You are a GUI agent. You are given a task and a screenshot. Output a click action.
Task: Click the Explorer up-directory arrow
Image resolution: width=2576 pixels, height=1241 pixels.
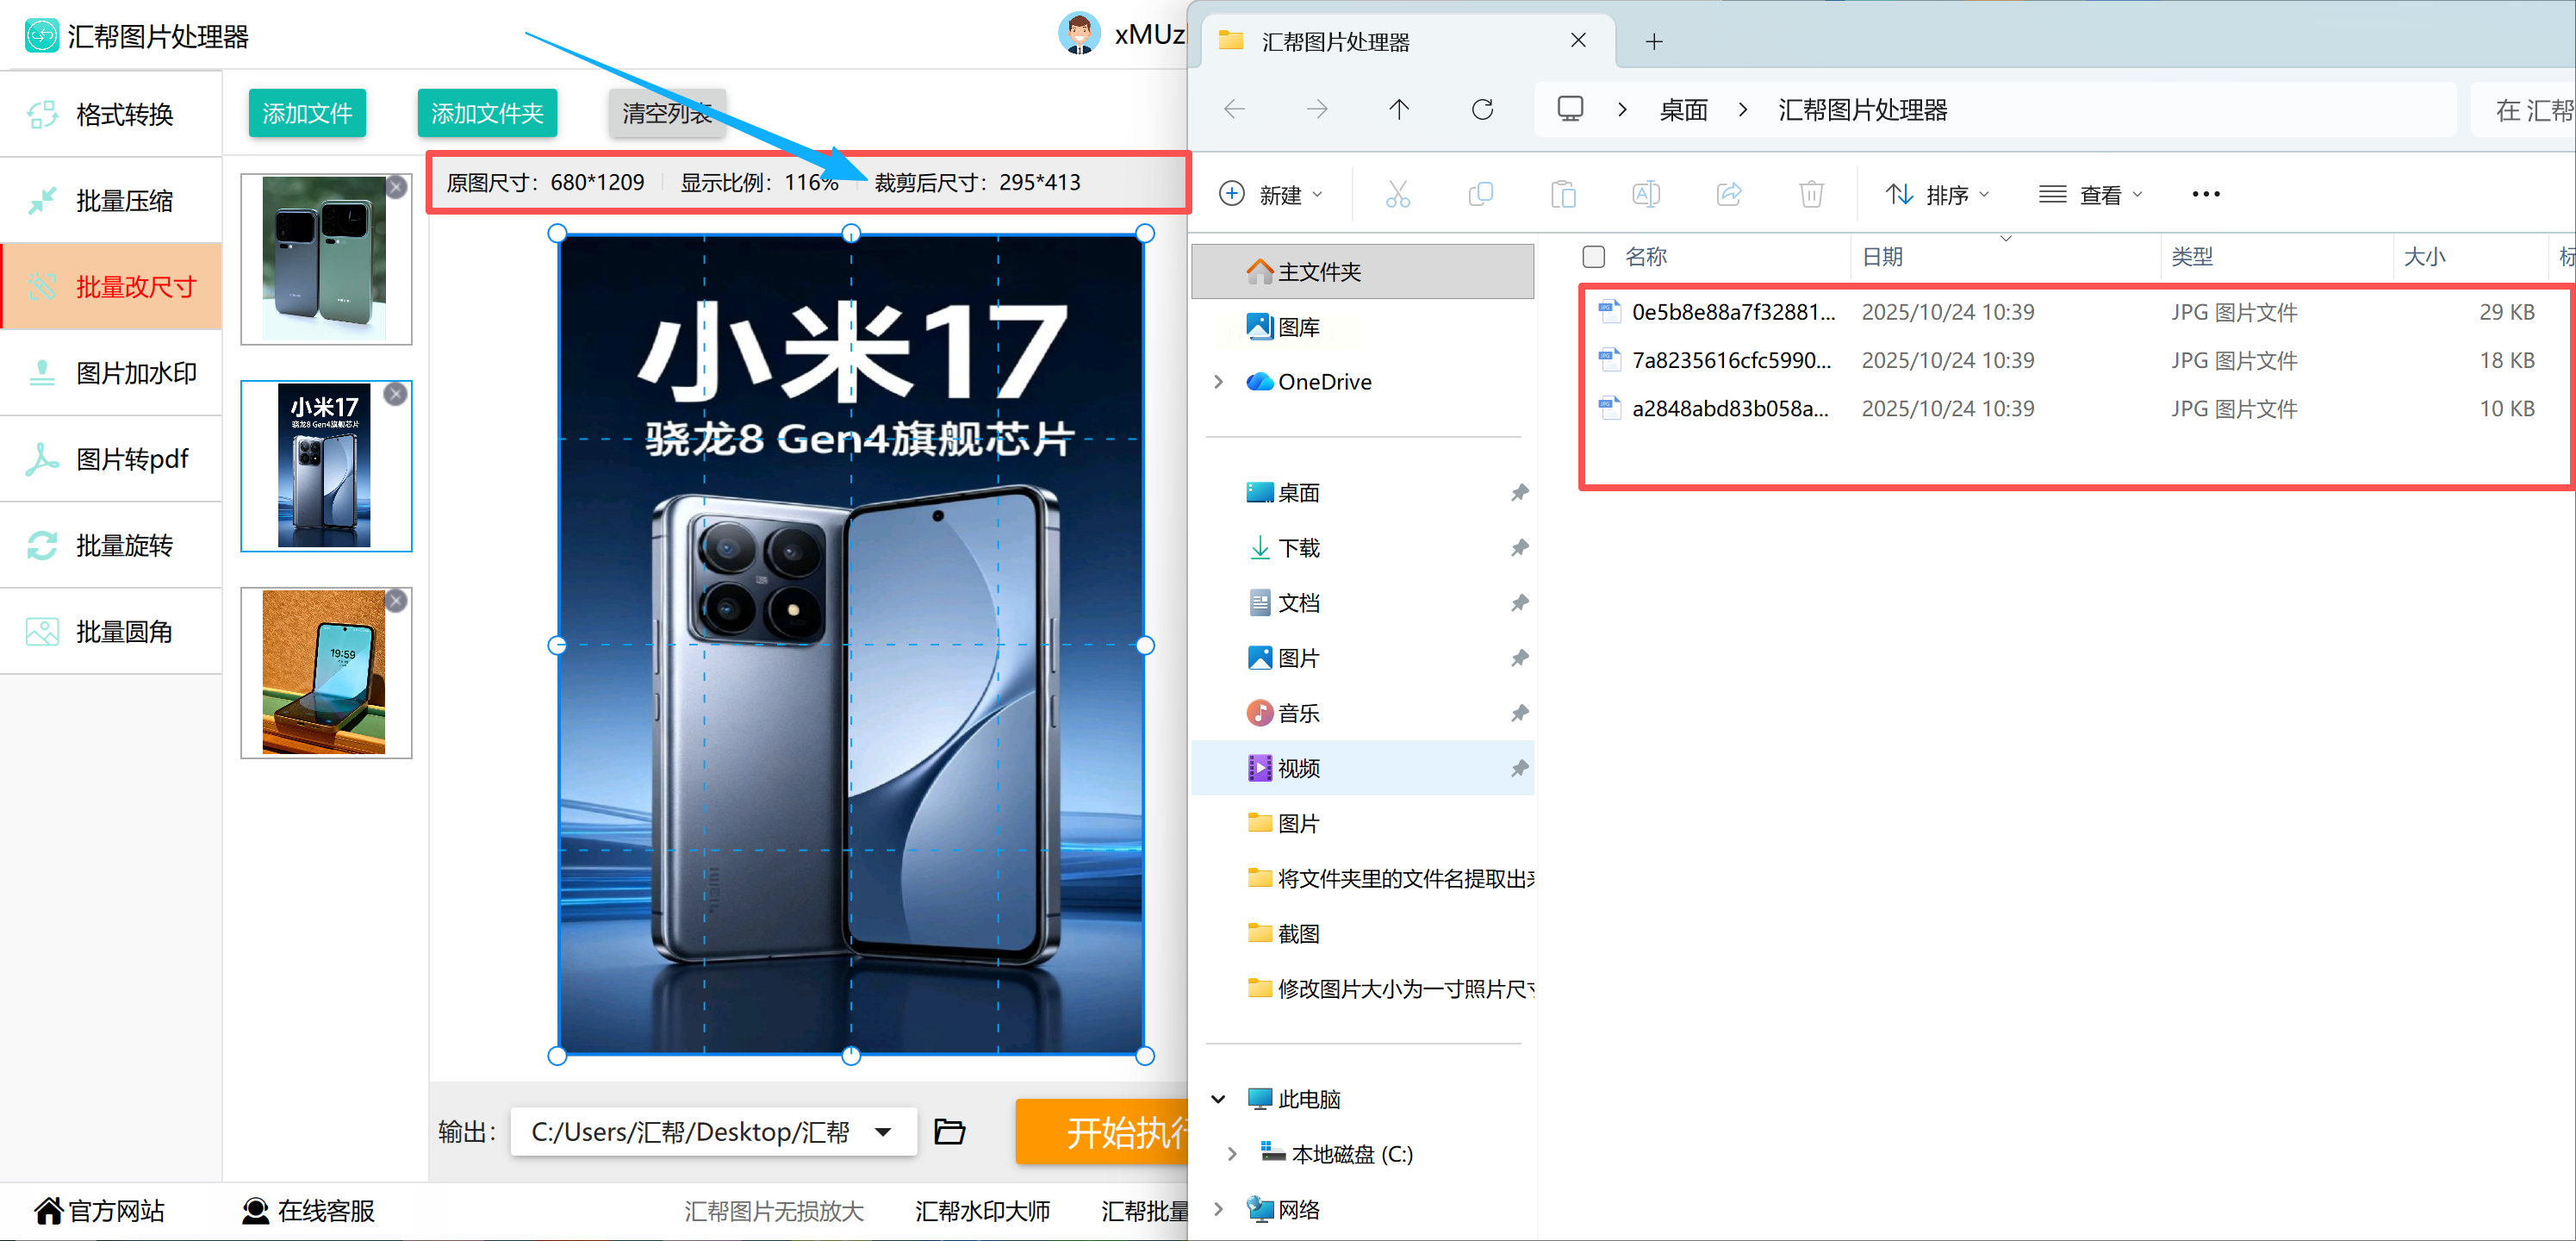click(1398, 109)
